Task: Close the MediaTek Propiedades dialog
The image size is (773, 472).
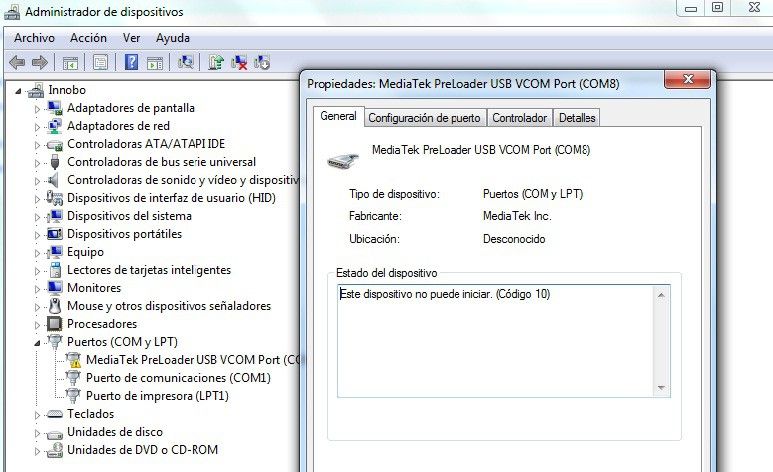Action: coord(688,79)
